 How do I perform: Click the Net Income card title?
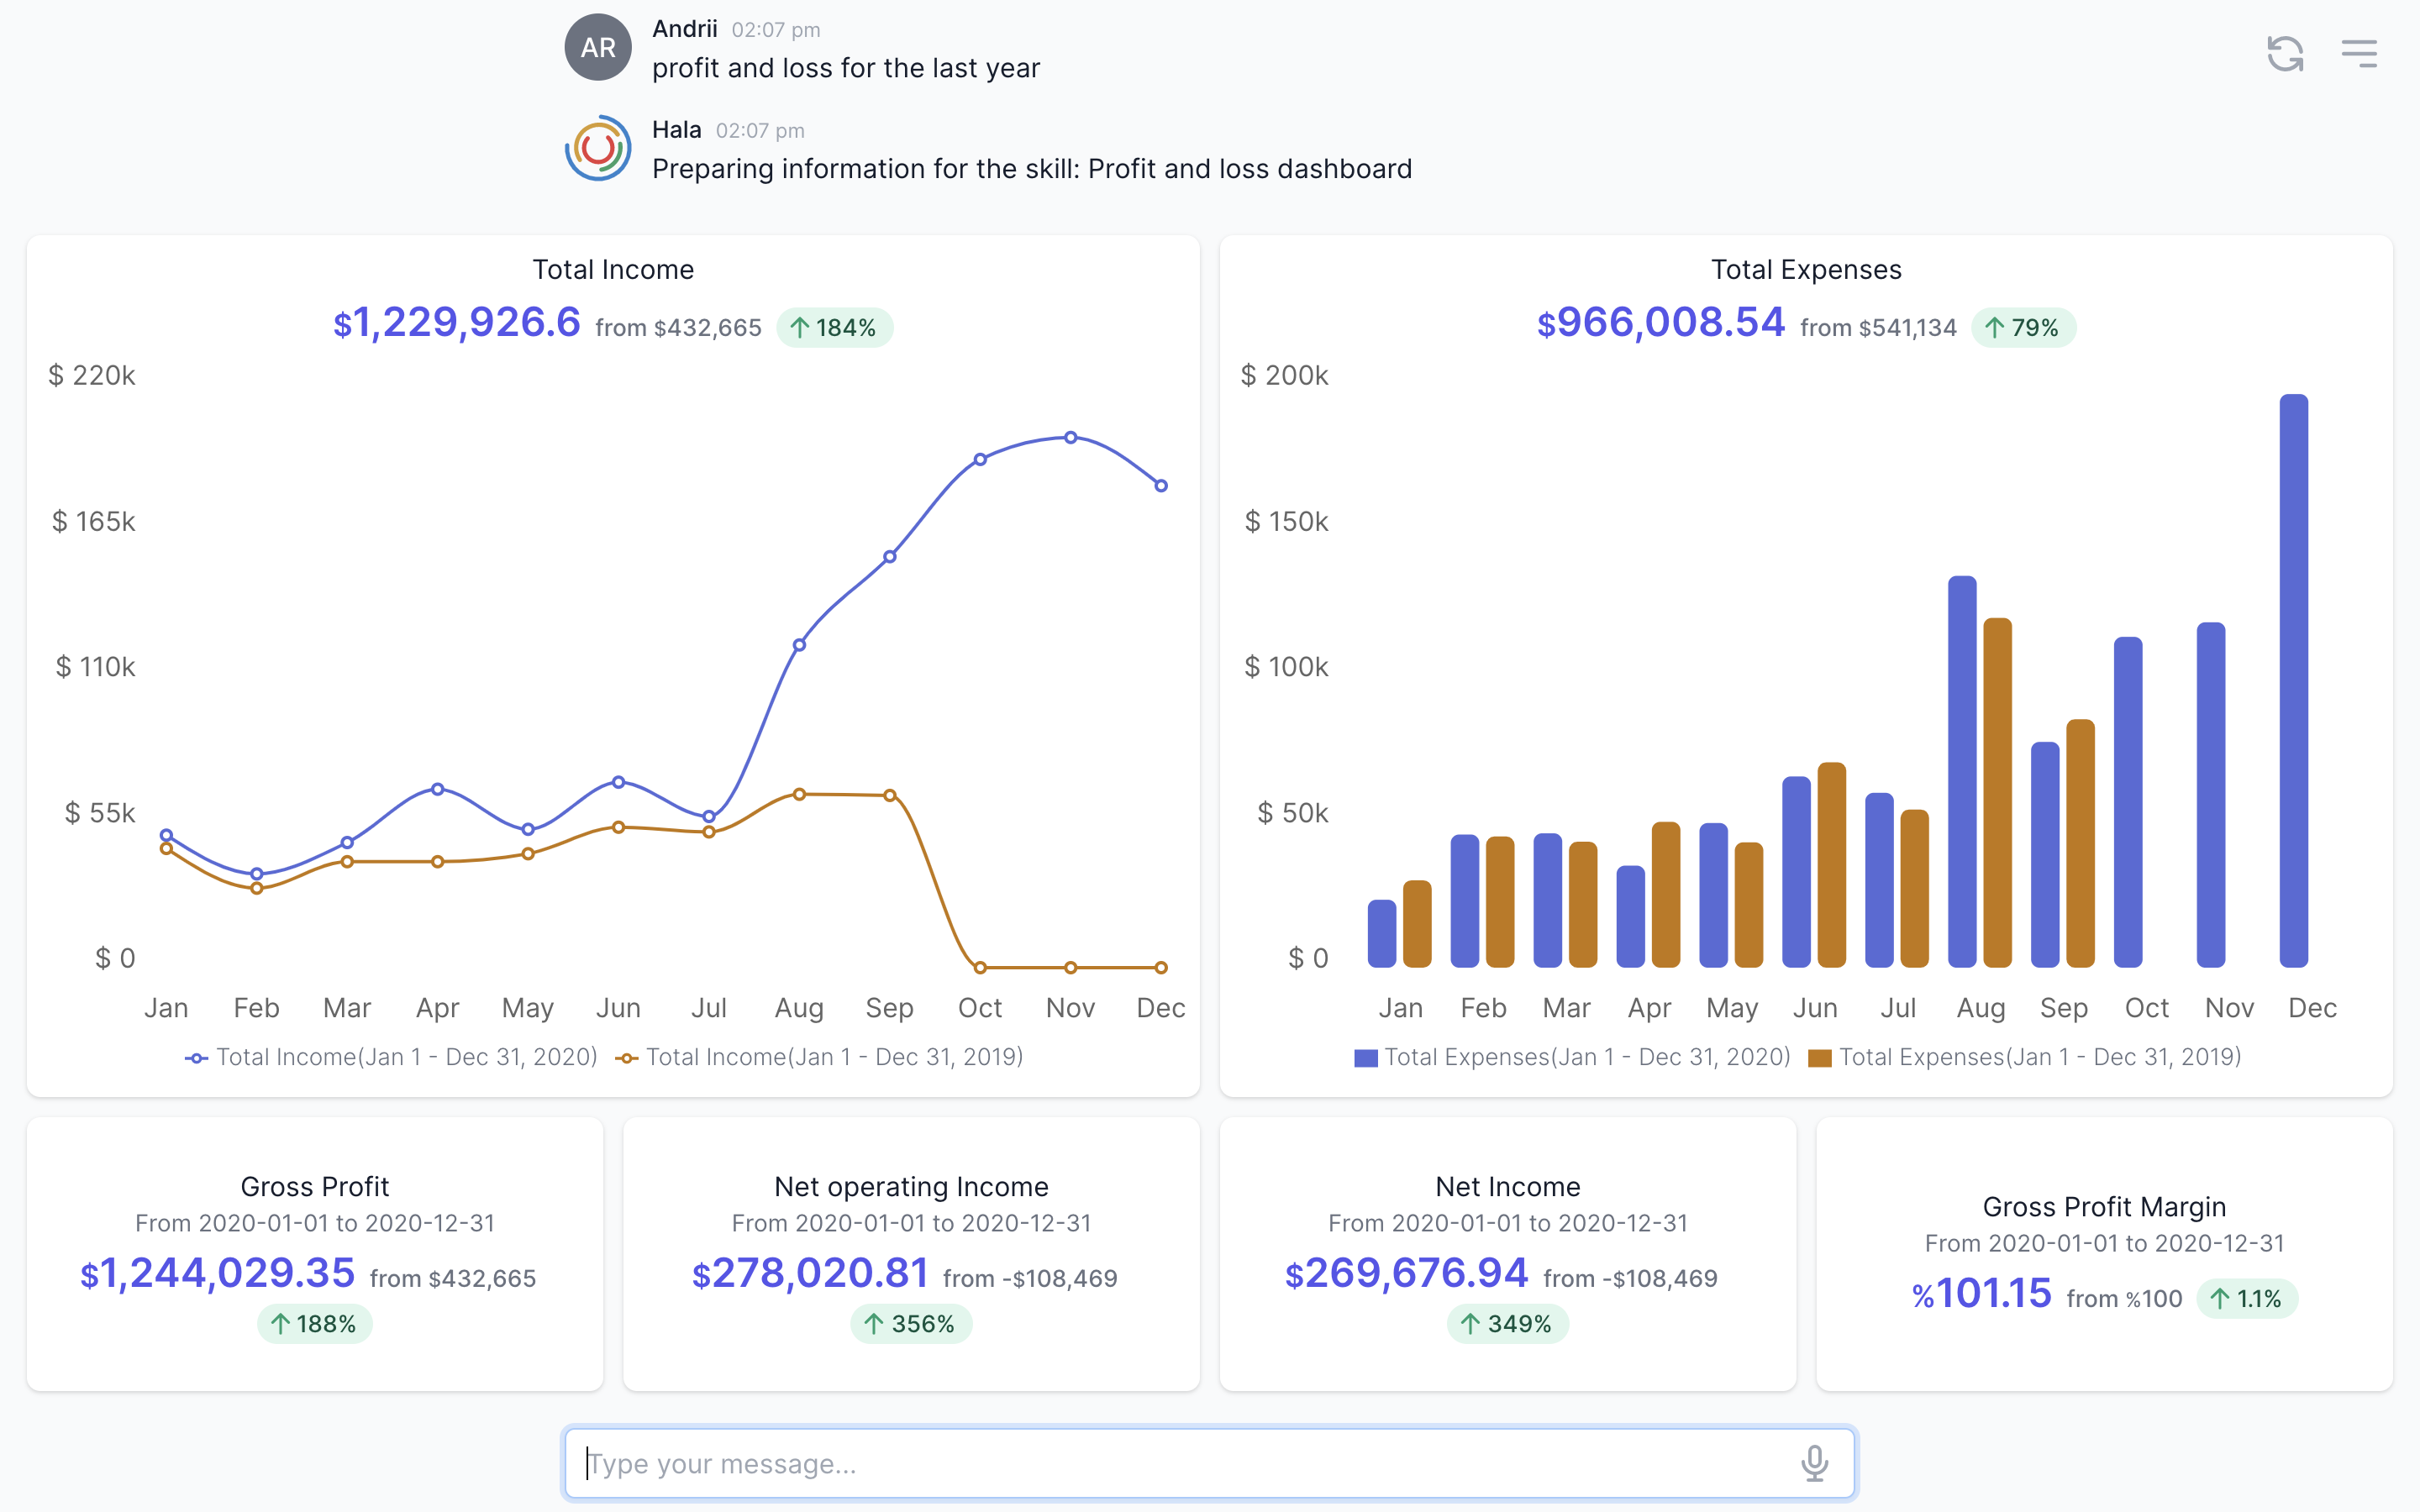(x=1508, y=1187)
